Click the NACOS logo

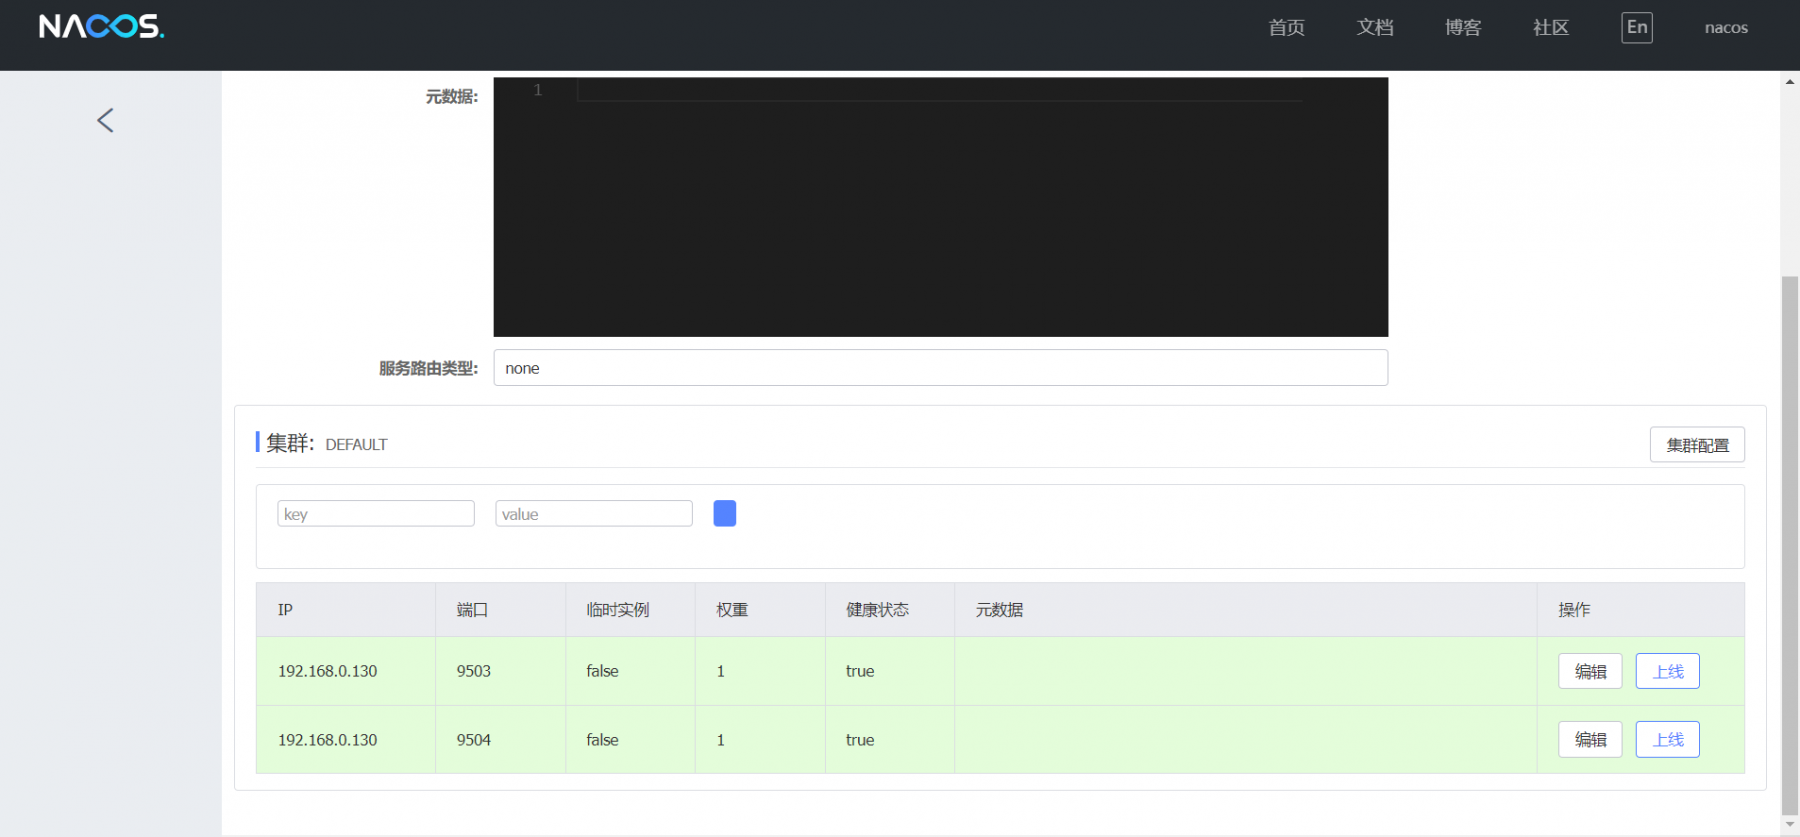pyautogui.click(x=101, y=27)
